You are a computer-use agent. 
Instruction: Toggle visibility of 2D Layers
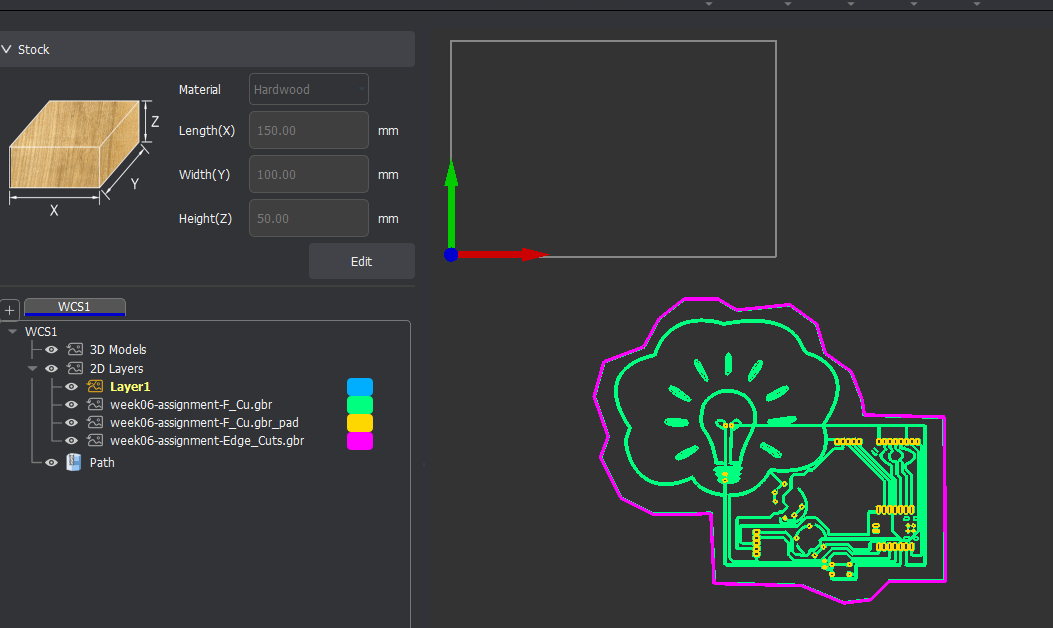pos(52,368)
